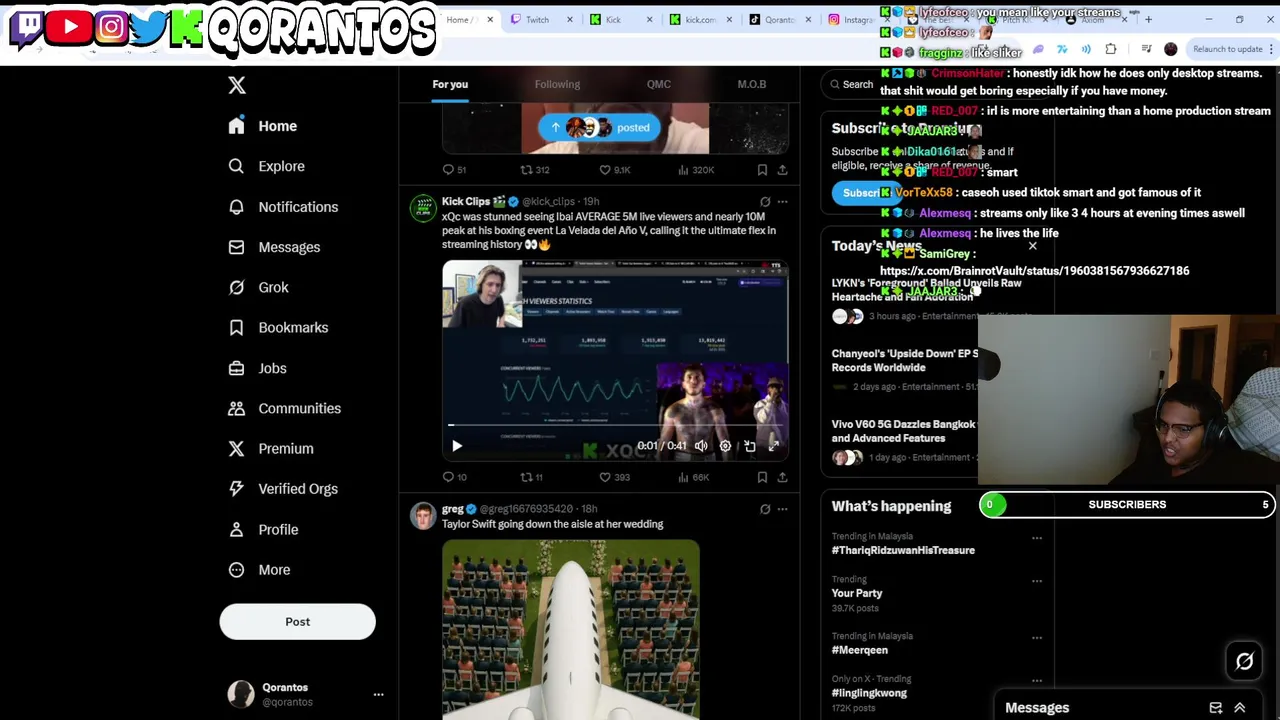Click the Communities people icon

click(x=236, y=408)
